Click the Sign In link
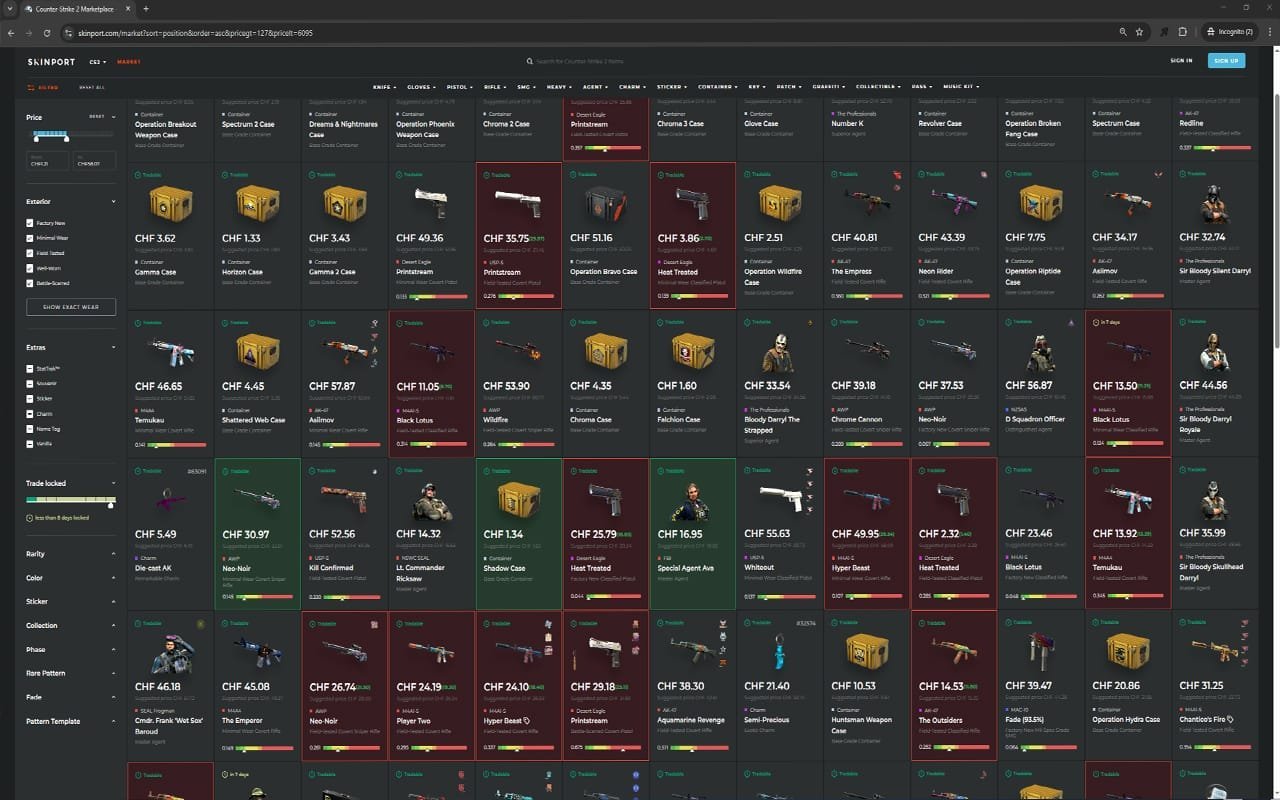Screen dimensions: 1280x800 [1181, 61]
